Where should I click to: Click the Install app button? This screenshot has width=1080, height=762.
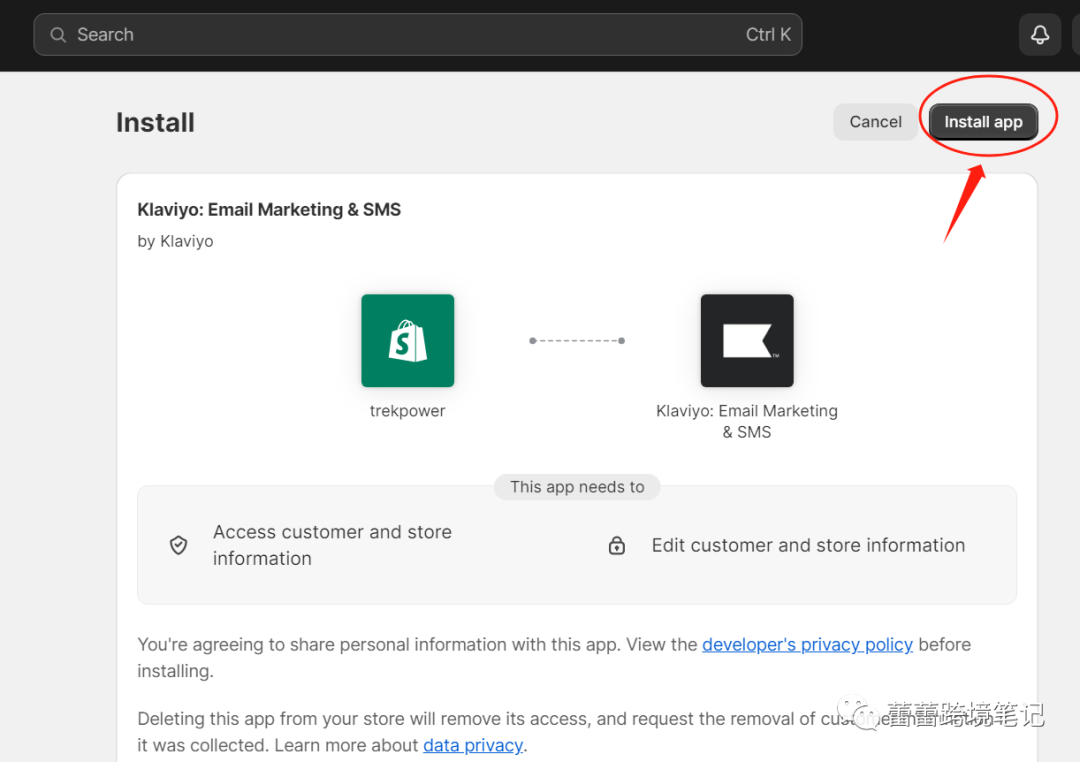click(983, 122)
